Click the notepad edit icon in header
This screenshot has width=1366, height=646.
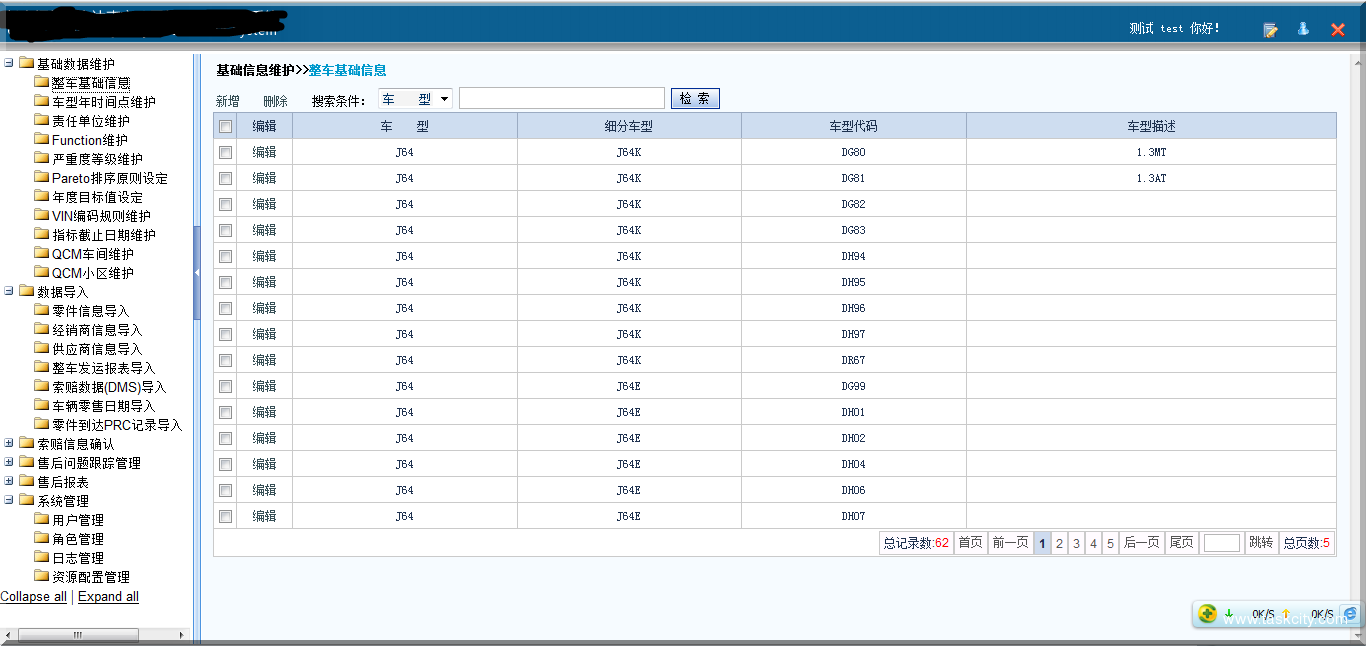[x=1270, y=30]
